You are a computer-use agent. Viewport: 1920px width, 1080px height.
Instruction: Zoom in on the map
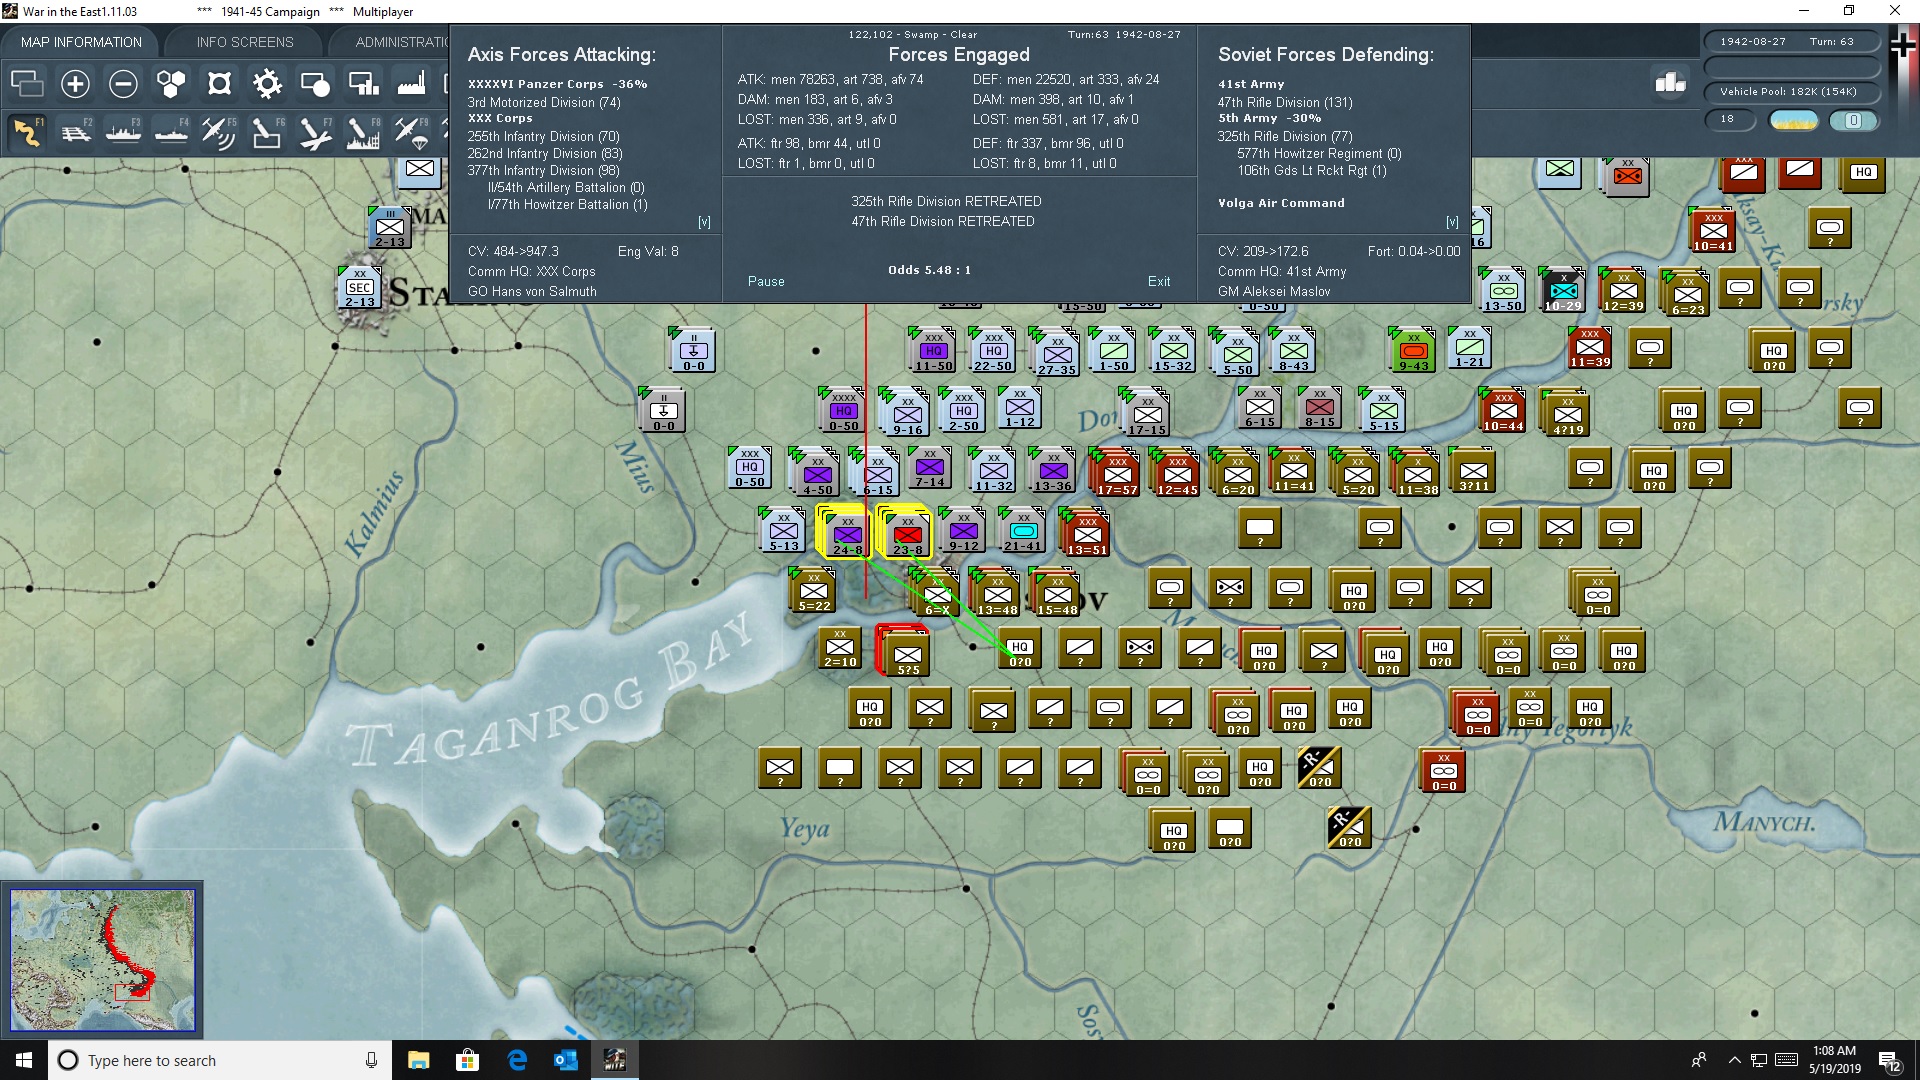coord(75,84)
